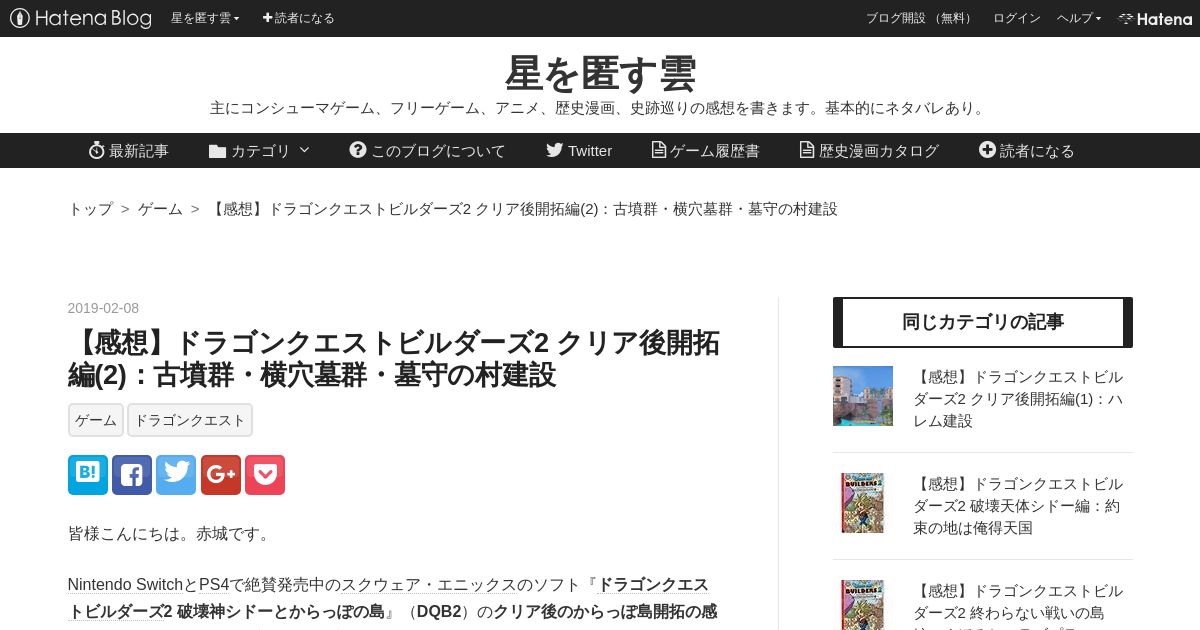
Task: Click the blog title 星を匿す雲
Action: click(x=600, y=73)
